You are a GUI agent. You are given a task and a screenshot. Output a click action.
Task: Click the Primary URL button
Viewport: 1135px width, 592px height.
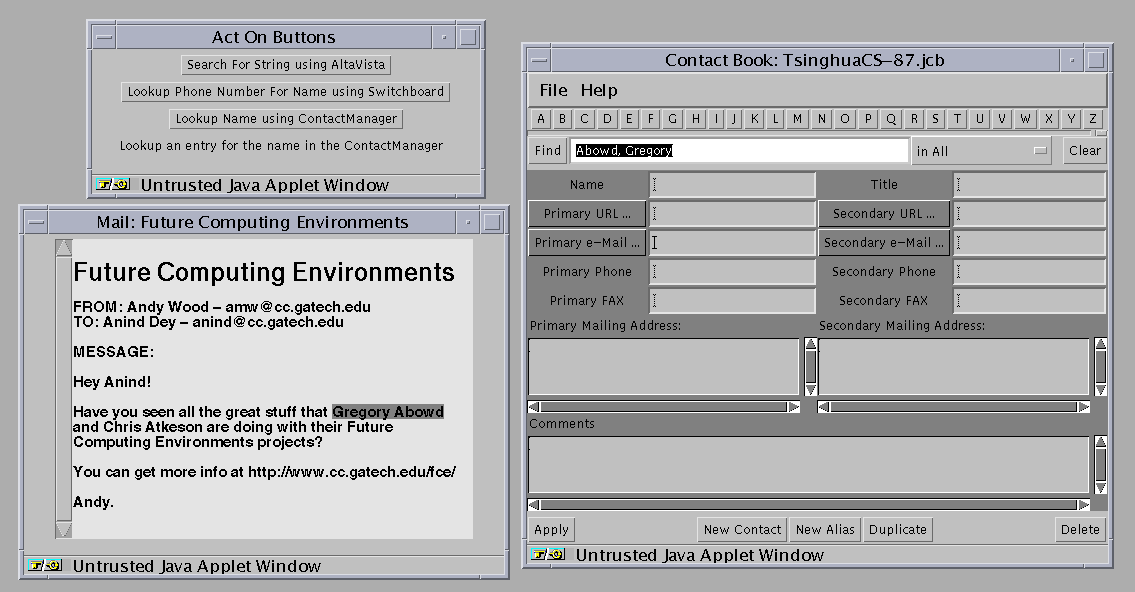pos(587,213)
